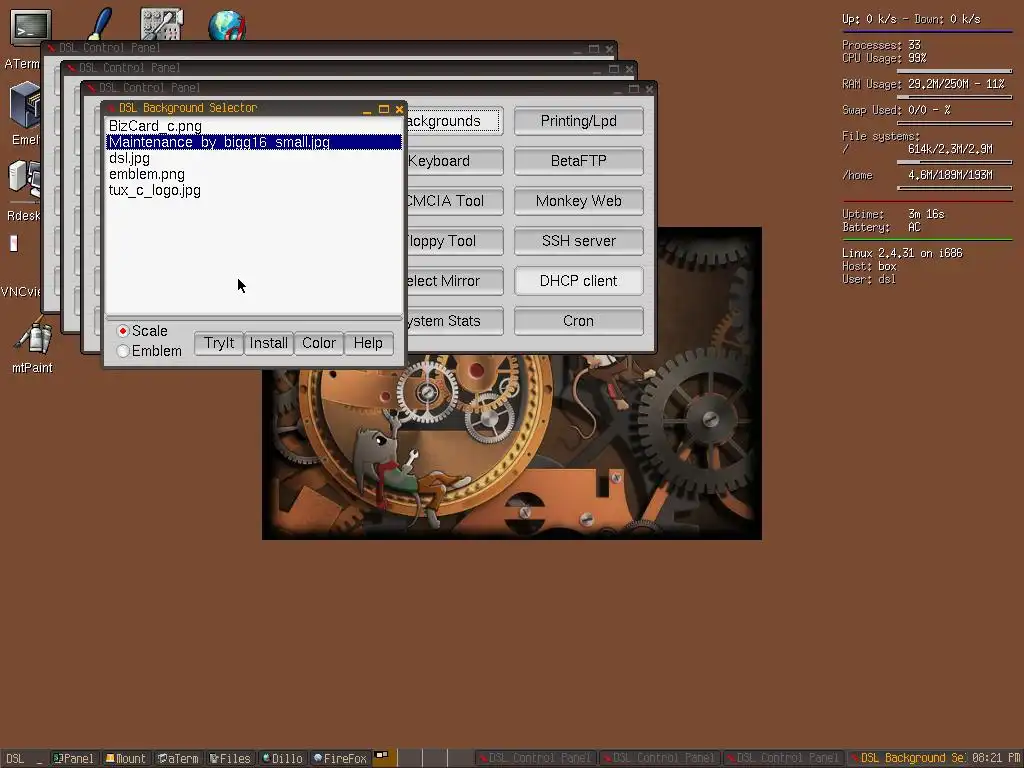Close the DSL Background Selector window
This screenshot has height=768, width=1024.
coord(400,109)
